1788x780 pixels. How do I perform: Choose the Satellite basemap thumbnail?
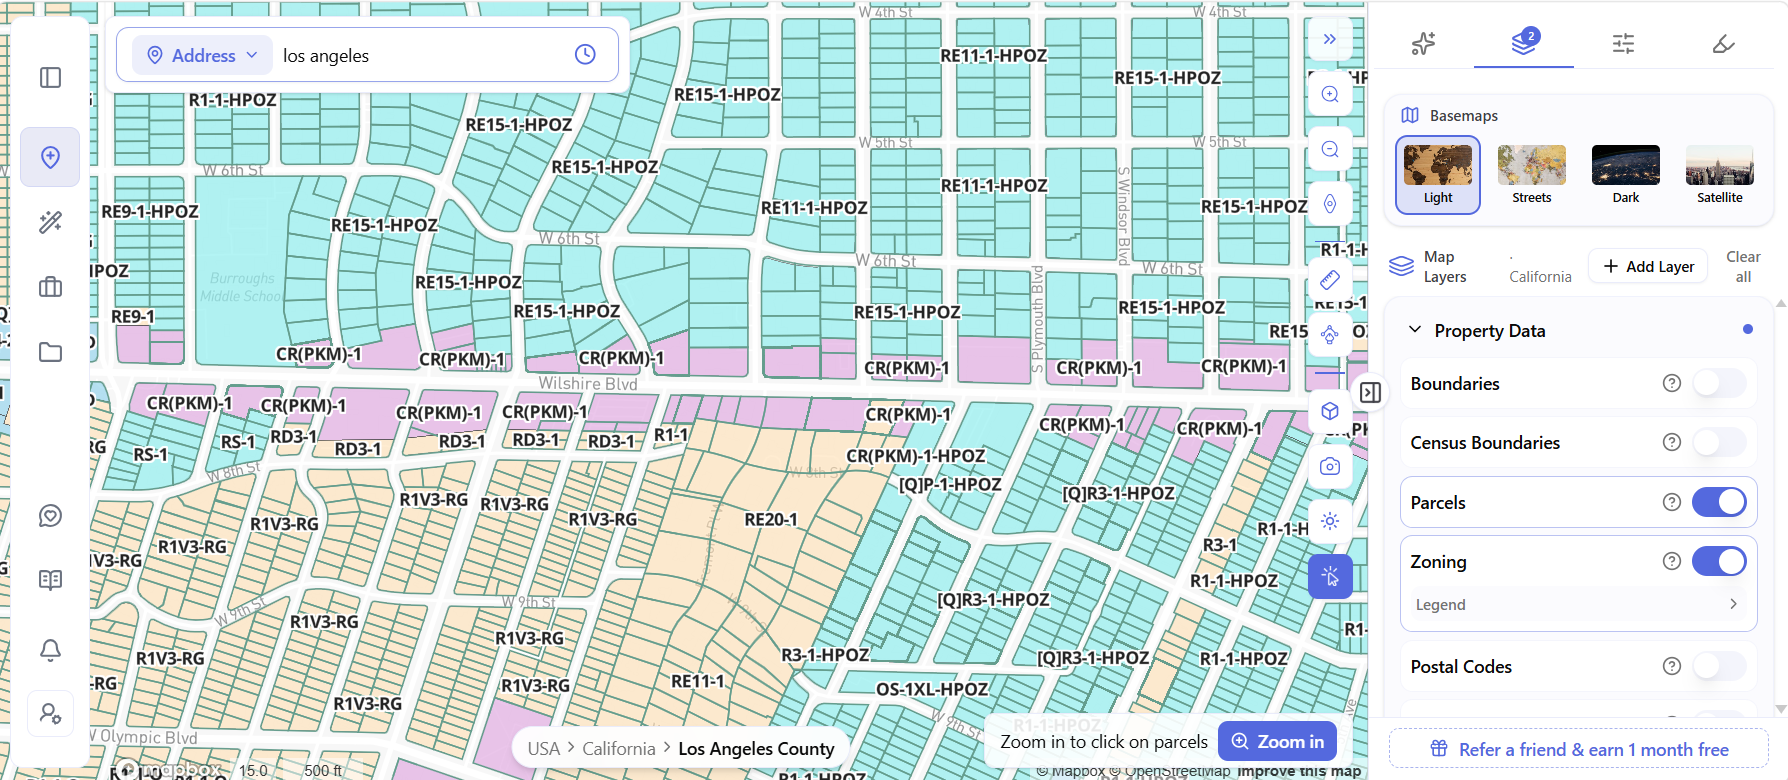click(x=1719, y=175)
